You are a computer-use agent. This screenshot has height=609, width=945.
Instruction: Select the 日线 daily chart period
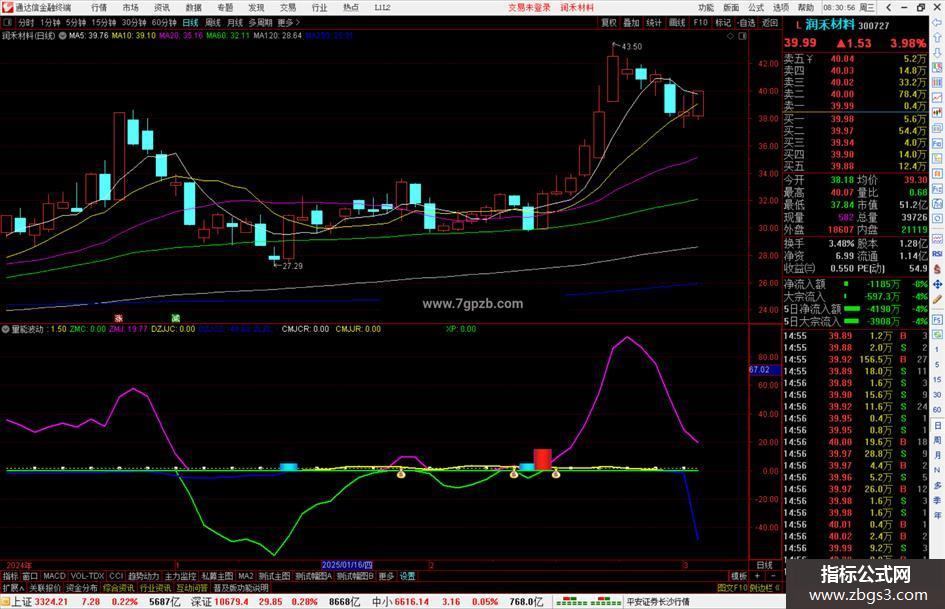190,22
